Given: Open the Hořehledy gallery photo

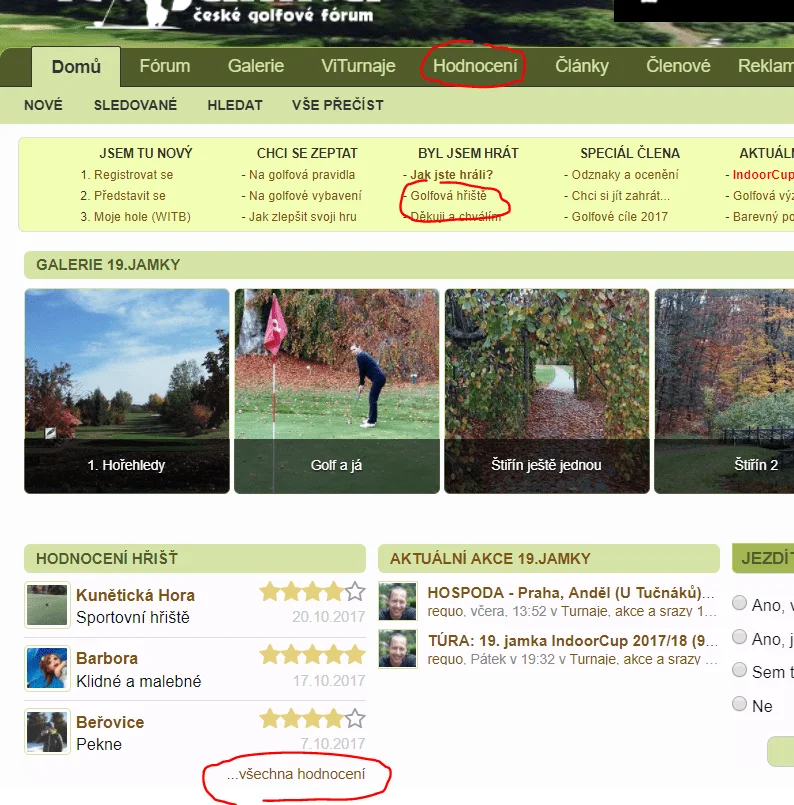Looking at the screenshot, I should point(127,391).
